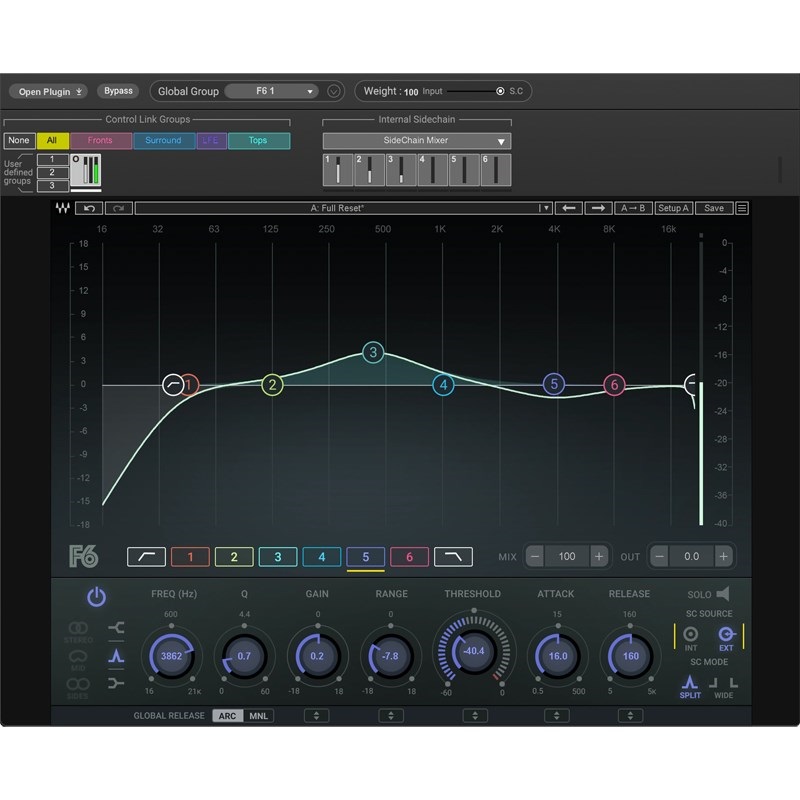Set band to Stereo mode

pyautogui.click(x=78, y=632)
